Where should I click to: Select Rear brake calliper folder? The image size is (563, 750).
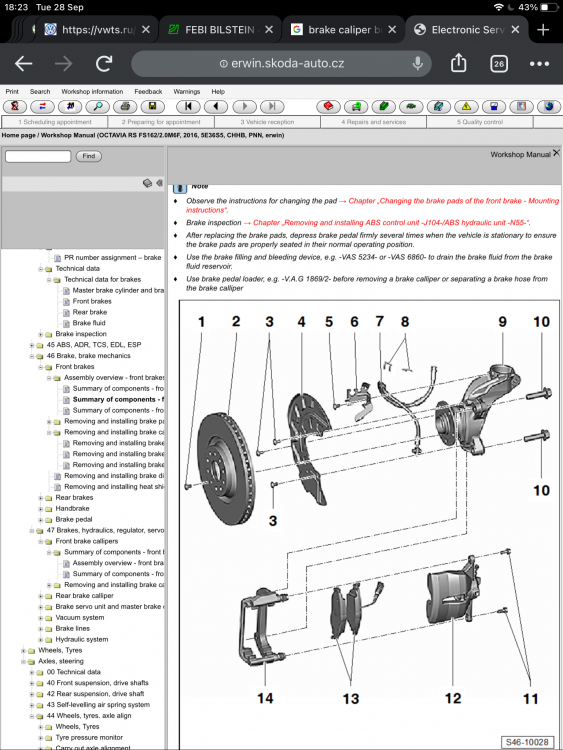tap(84, 596)
